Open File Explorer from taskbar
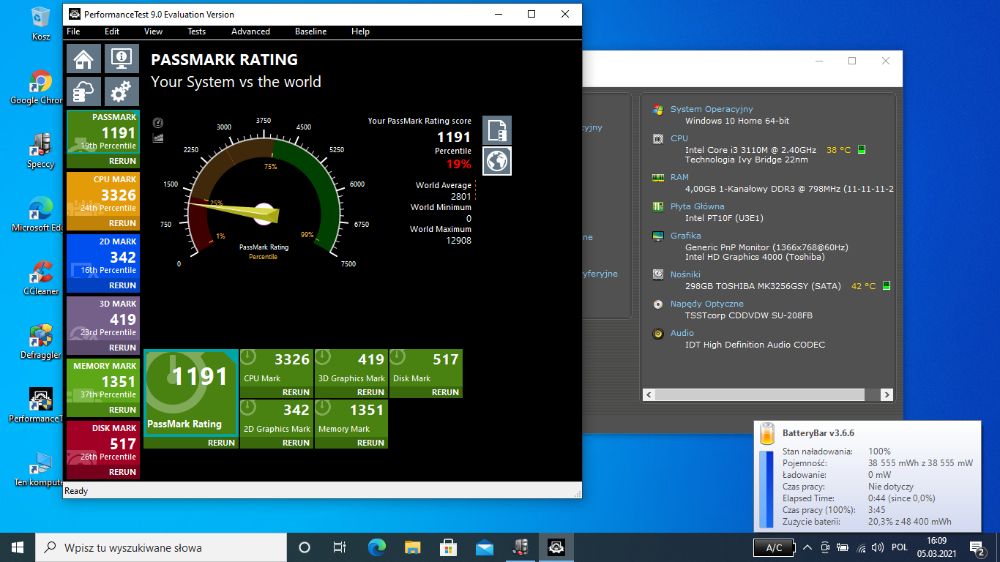The height and width of the screenshot is (562, 1000). 413,547
